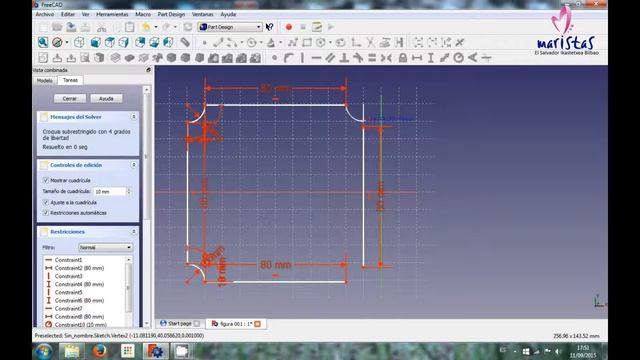Select Constraint2 (80 mm) in the list
The height and width of the screenshot is (360, 640).
click(x=79, y=268)
